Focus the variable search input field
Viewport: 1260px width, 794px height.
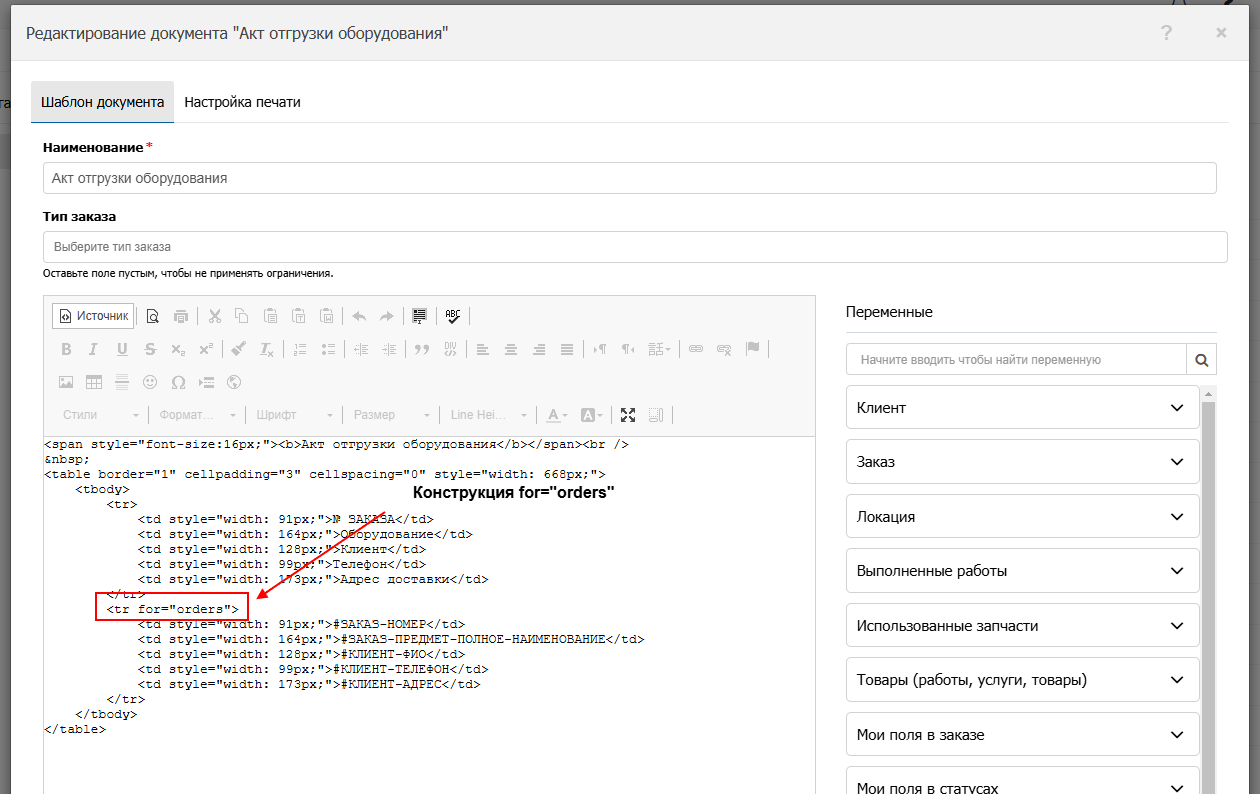(x=1016, y=359)
